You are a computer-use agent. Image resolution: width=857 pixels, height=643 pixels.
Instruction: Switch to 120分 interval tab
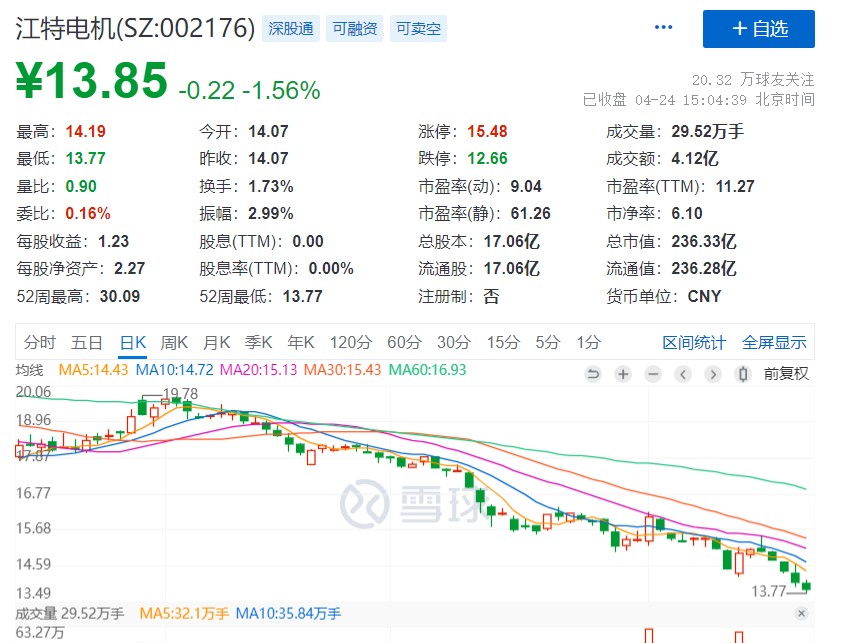coord(350,343)
